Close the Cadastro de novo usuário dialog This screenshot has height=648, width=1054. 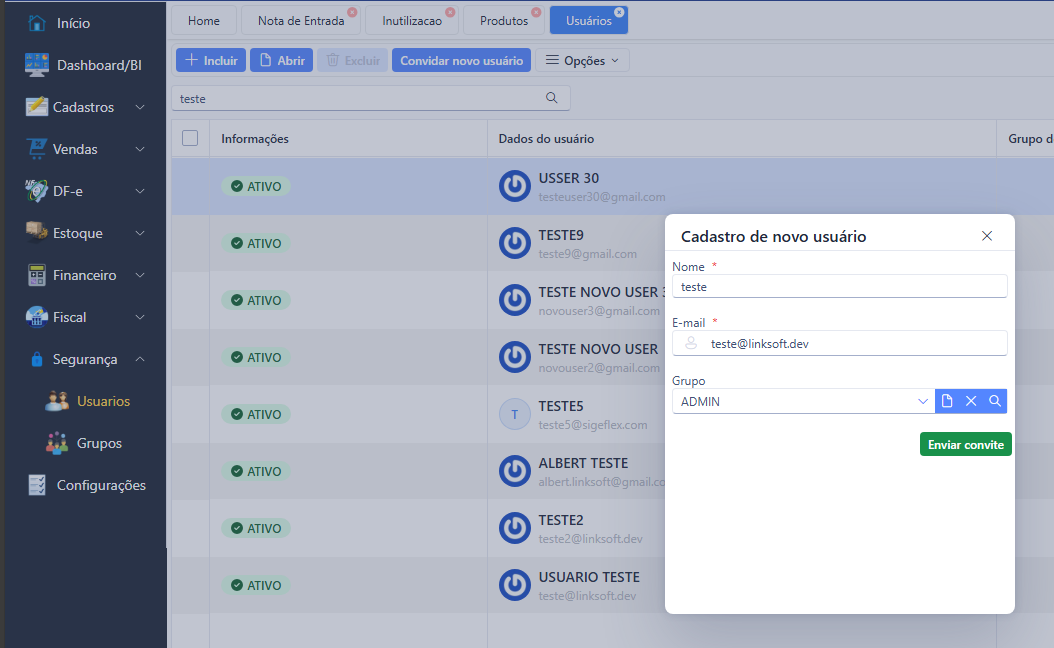tap(987, 236)
